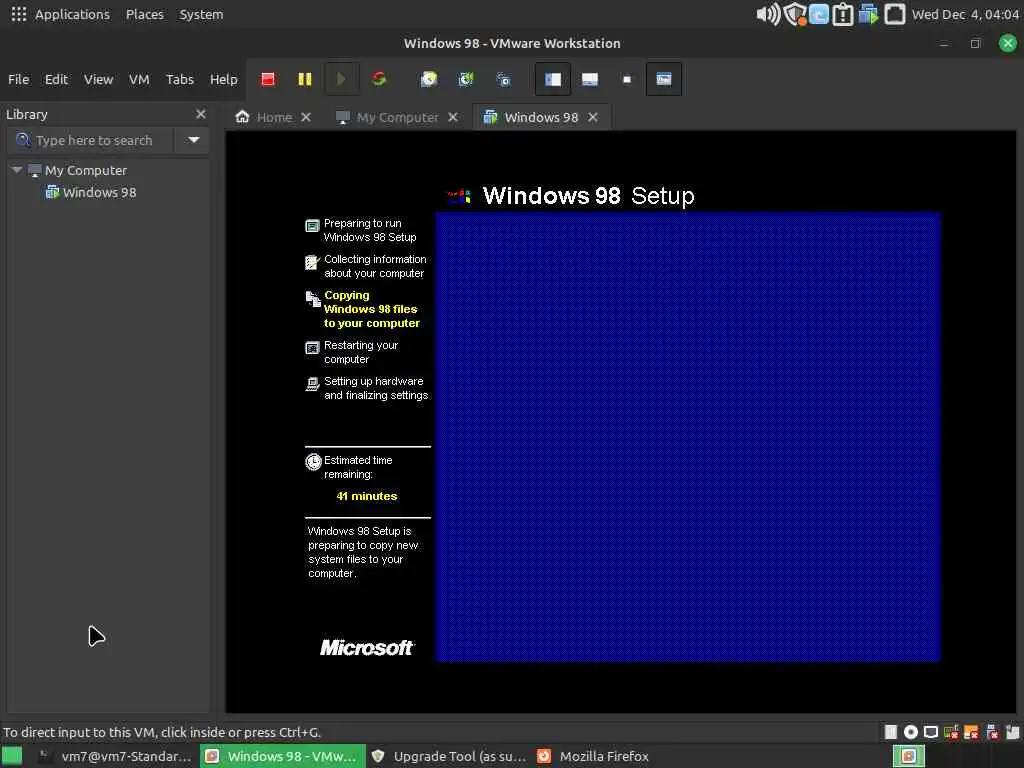
Task: Click the VMware tray icon
Action: pos(868,14)
